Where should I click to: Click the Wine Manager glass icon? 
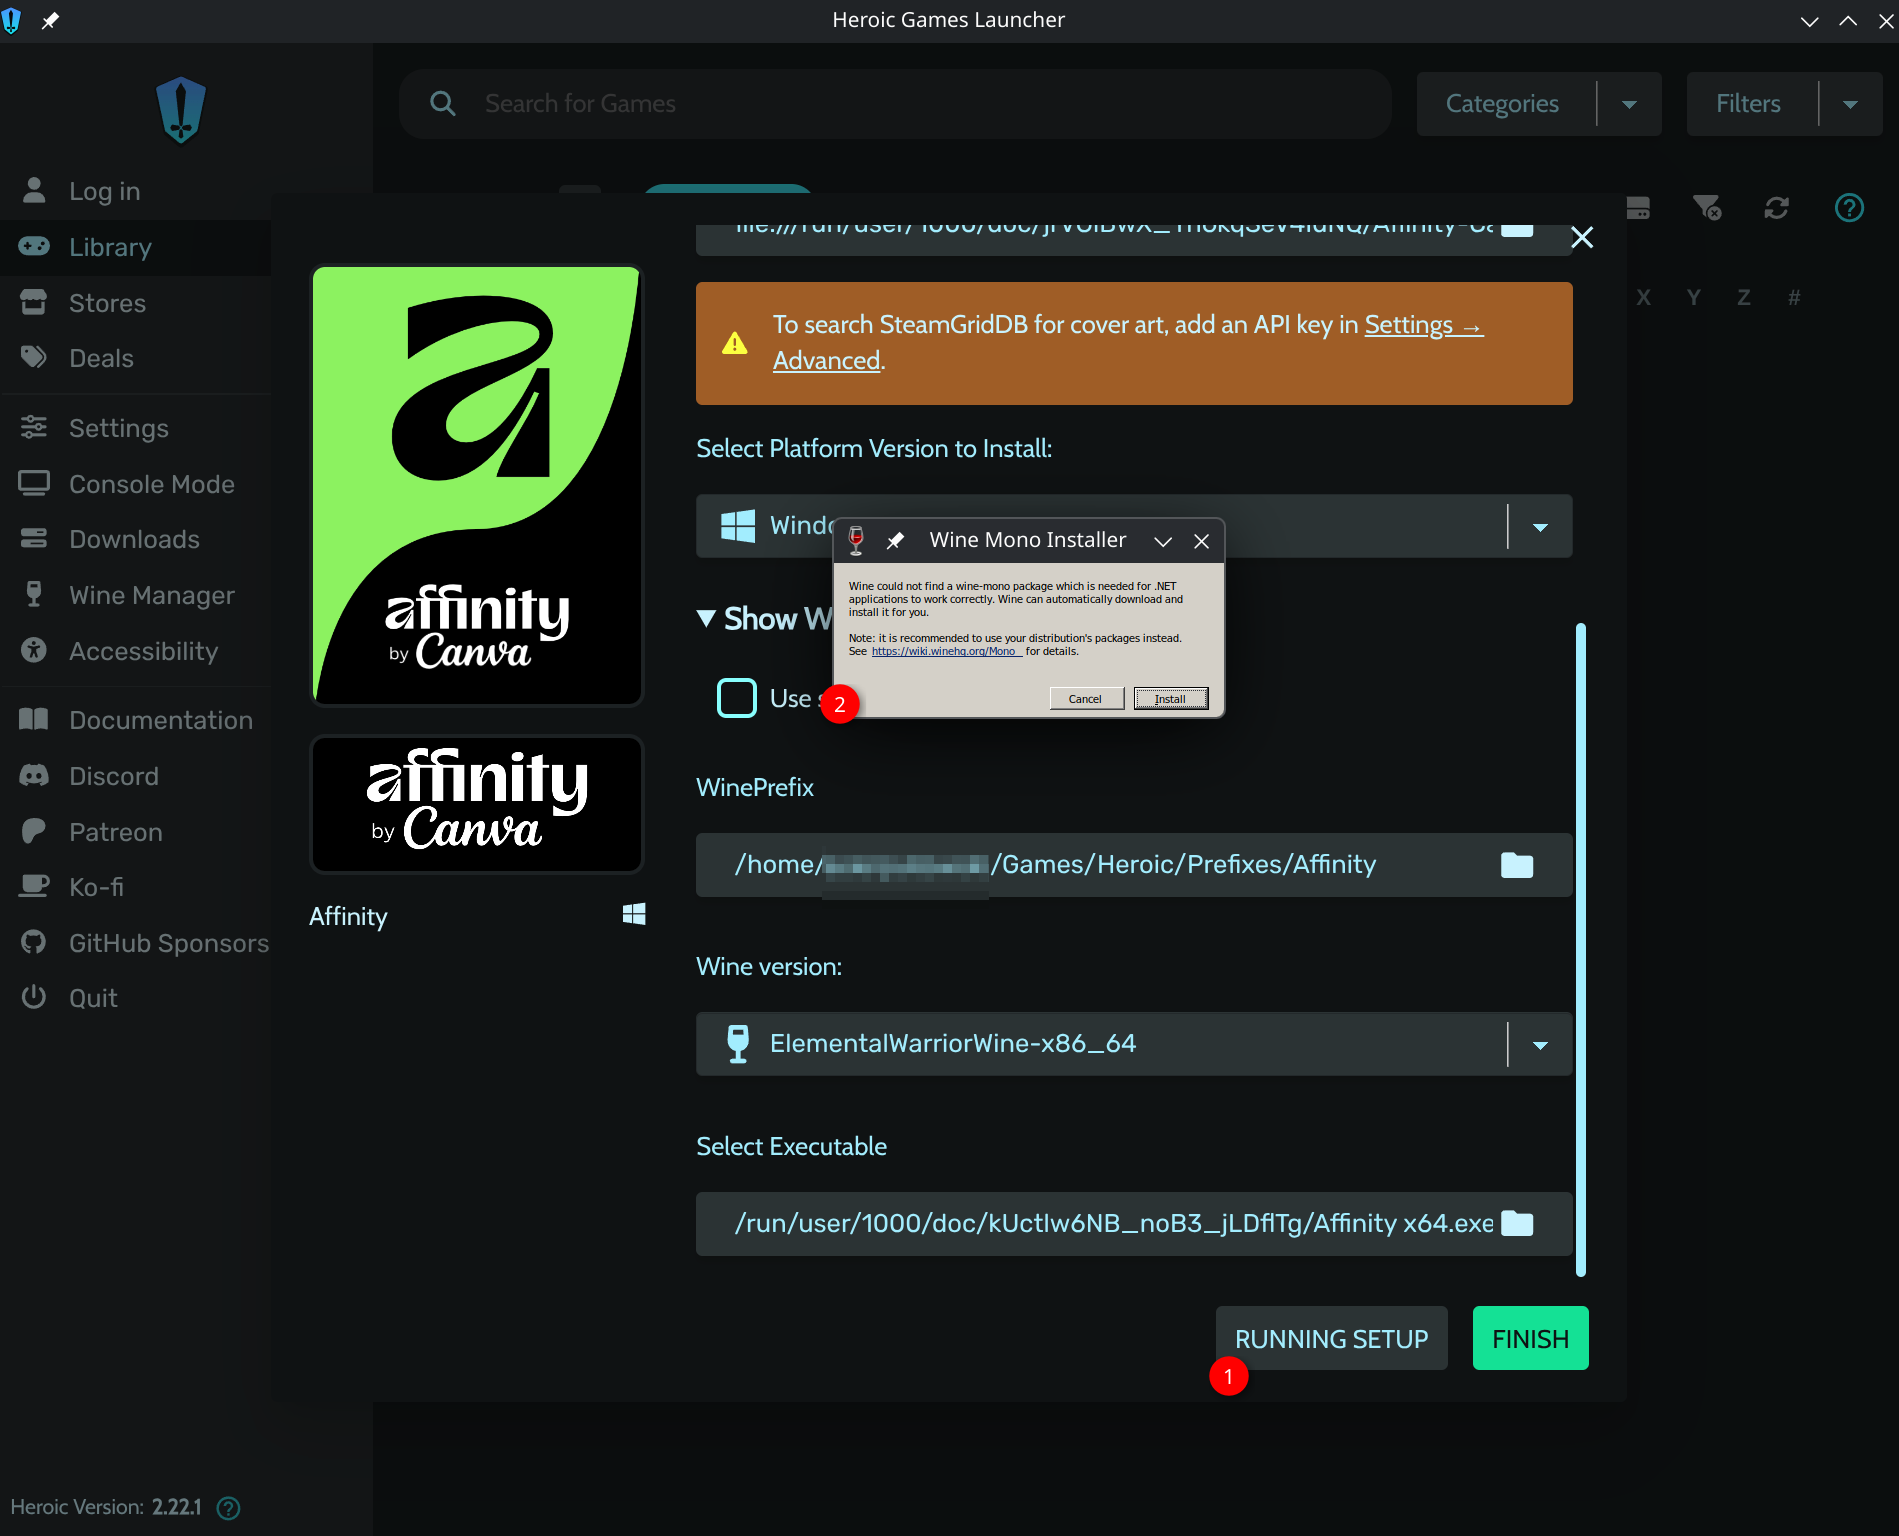point(34,595)
